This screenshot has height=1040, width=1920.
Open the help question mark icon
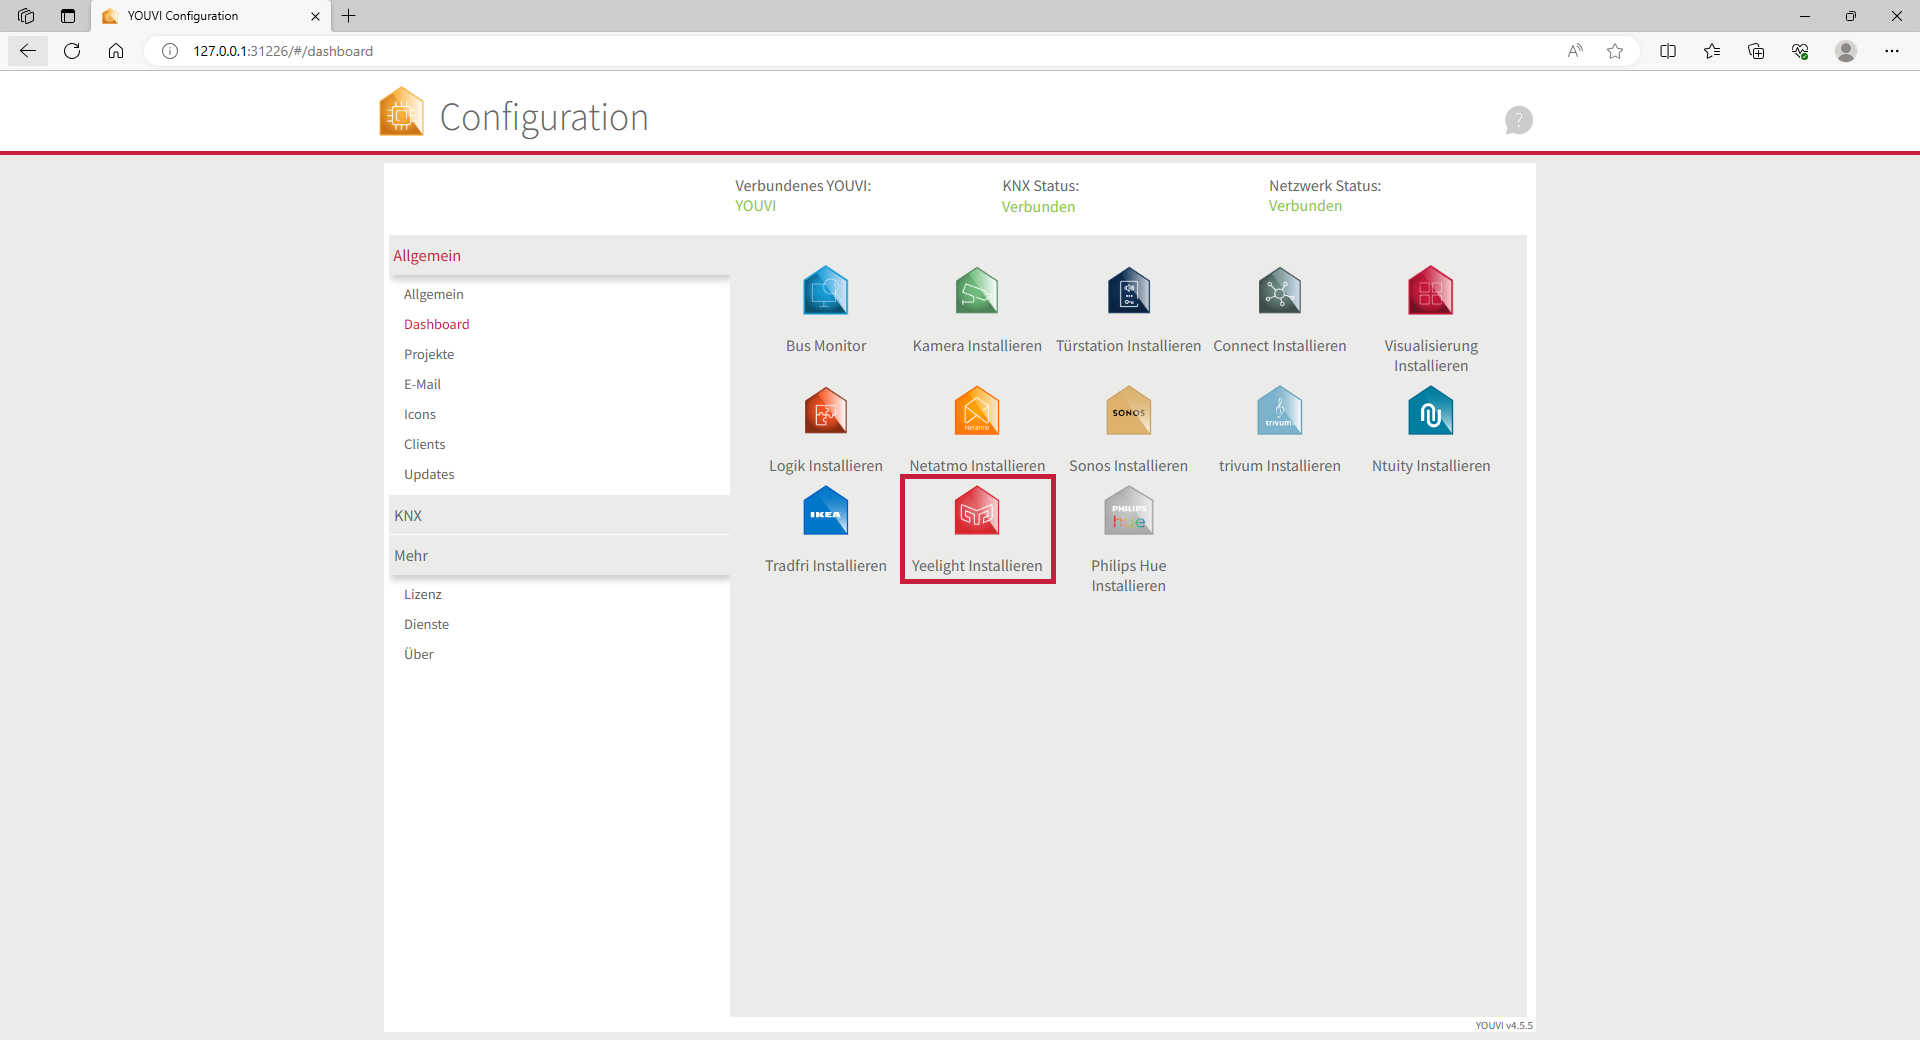(x=1518, y=120)
